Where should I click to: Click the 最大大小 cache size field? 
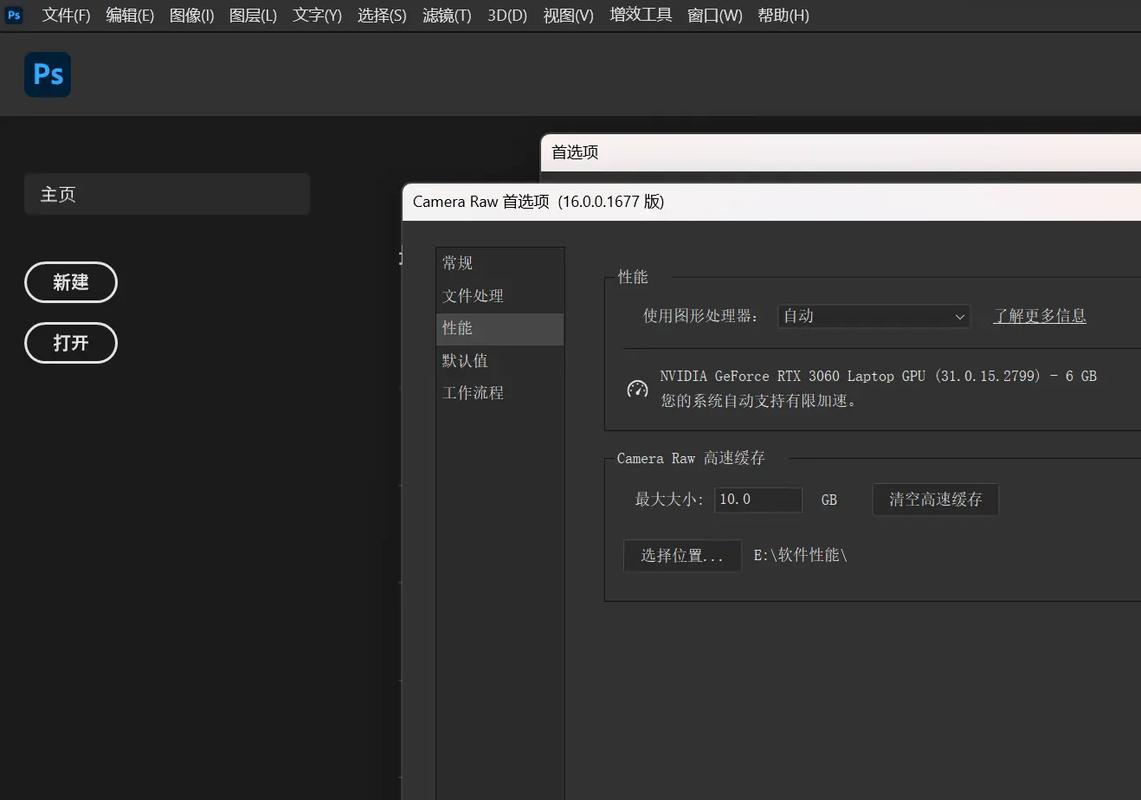[758, 499]
